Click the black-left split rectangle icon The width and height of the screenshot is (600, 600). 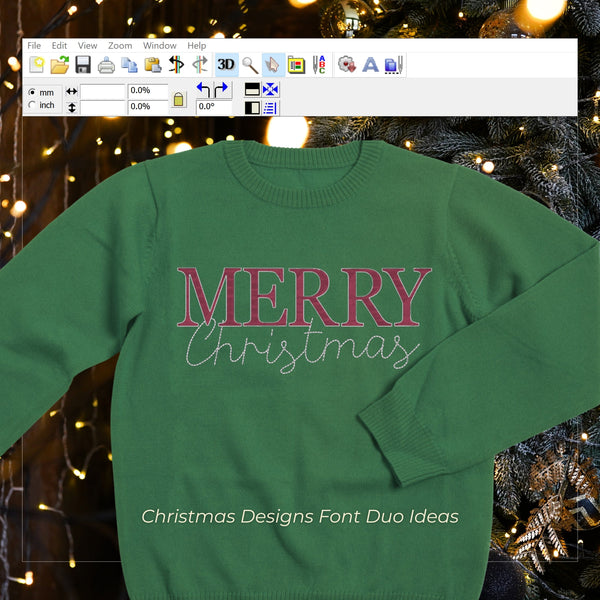point(252,108)
